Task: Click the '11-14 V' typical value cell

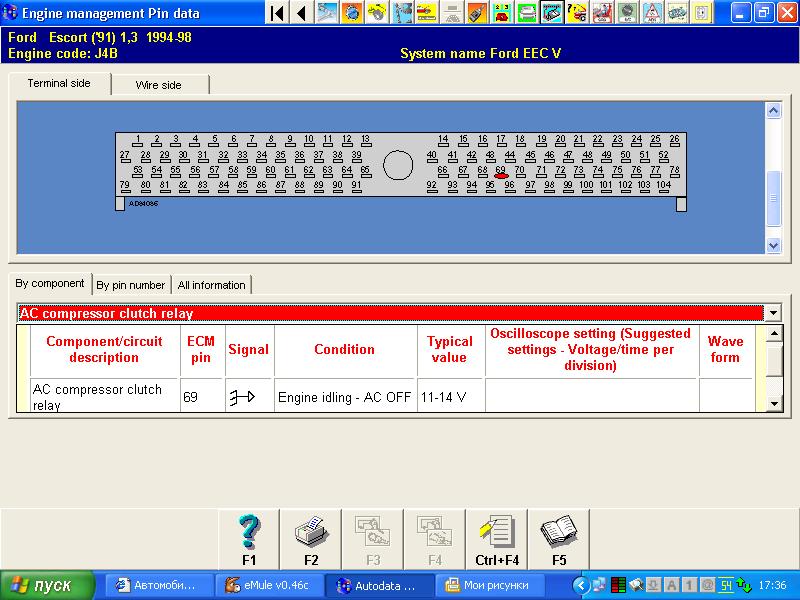Action: (x=450, y=397)
